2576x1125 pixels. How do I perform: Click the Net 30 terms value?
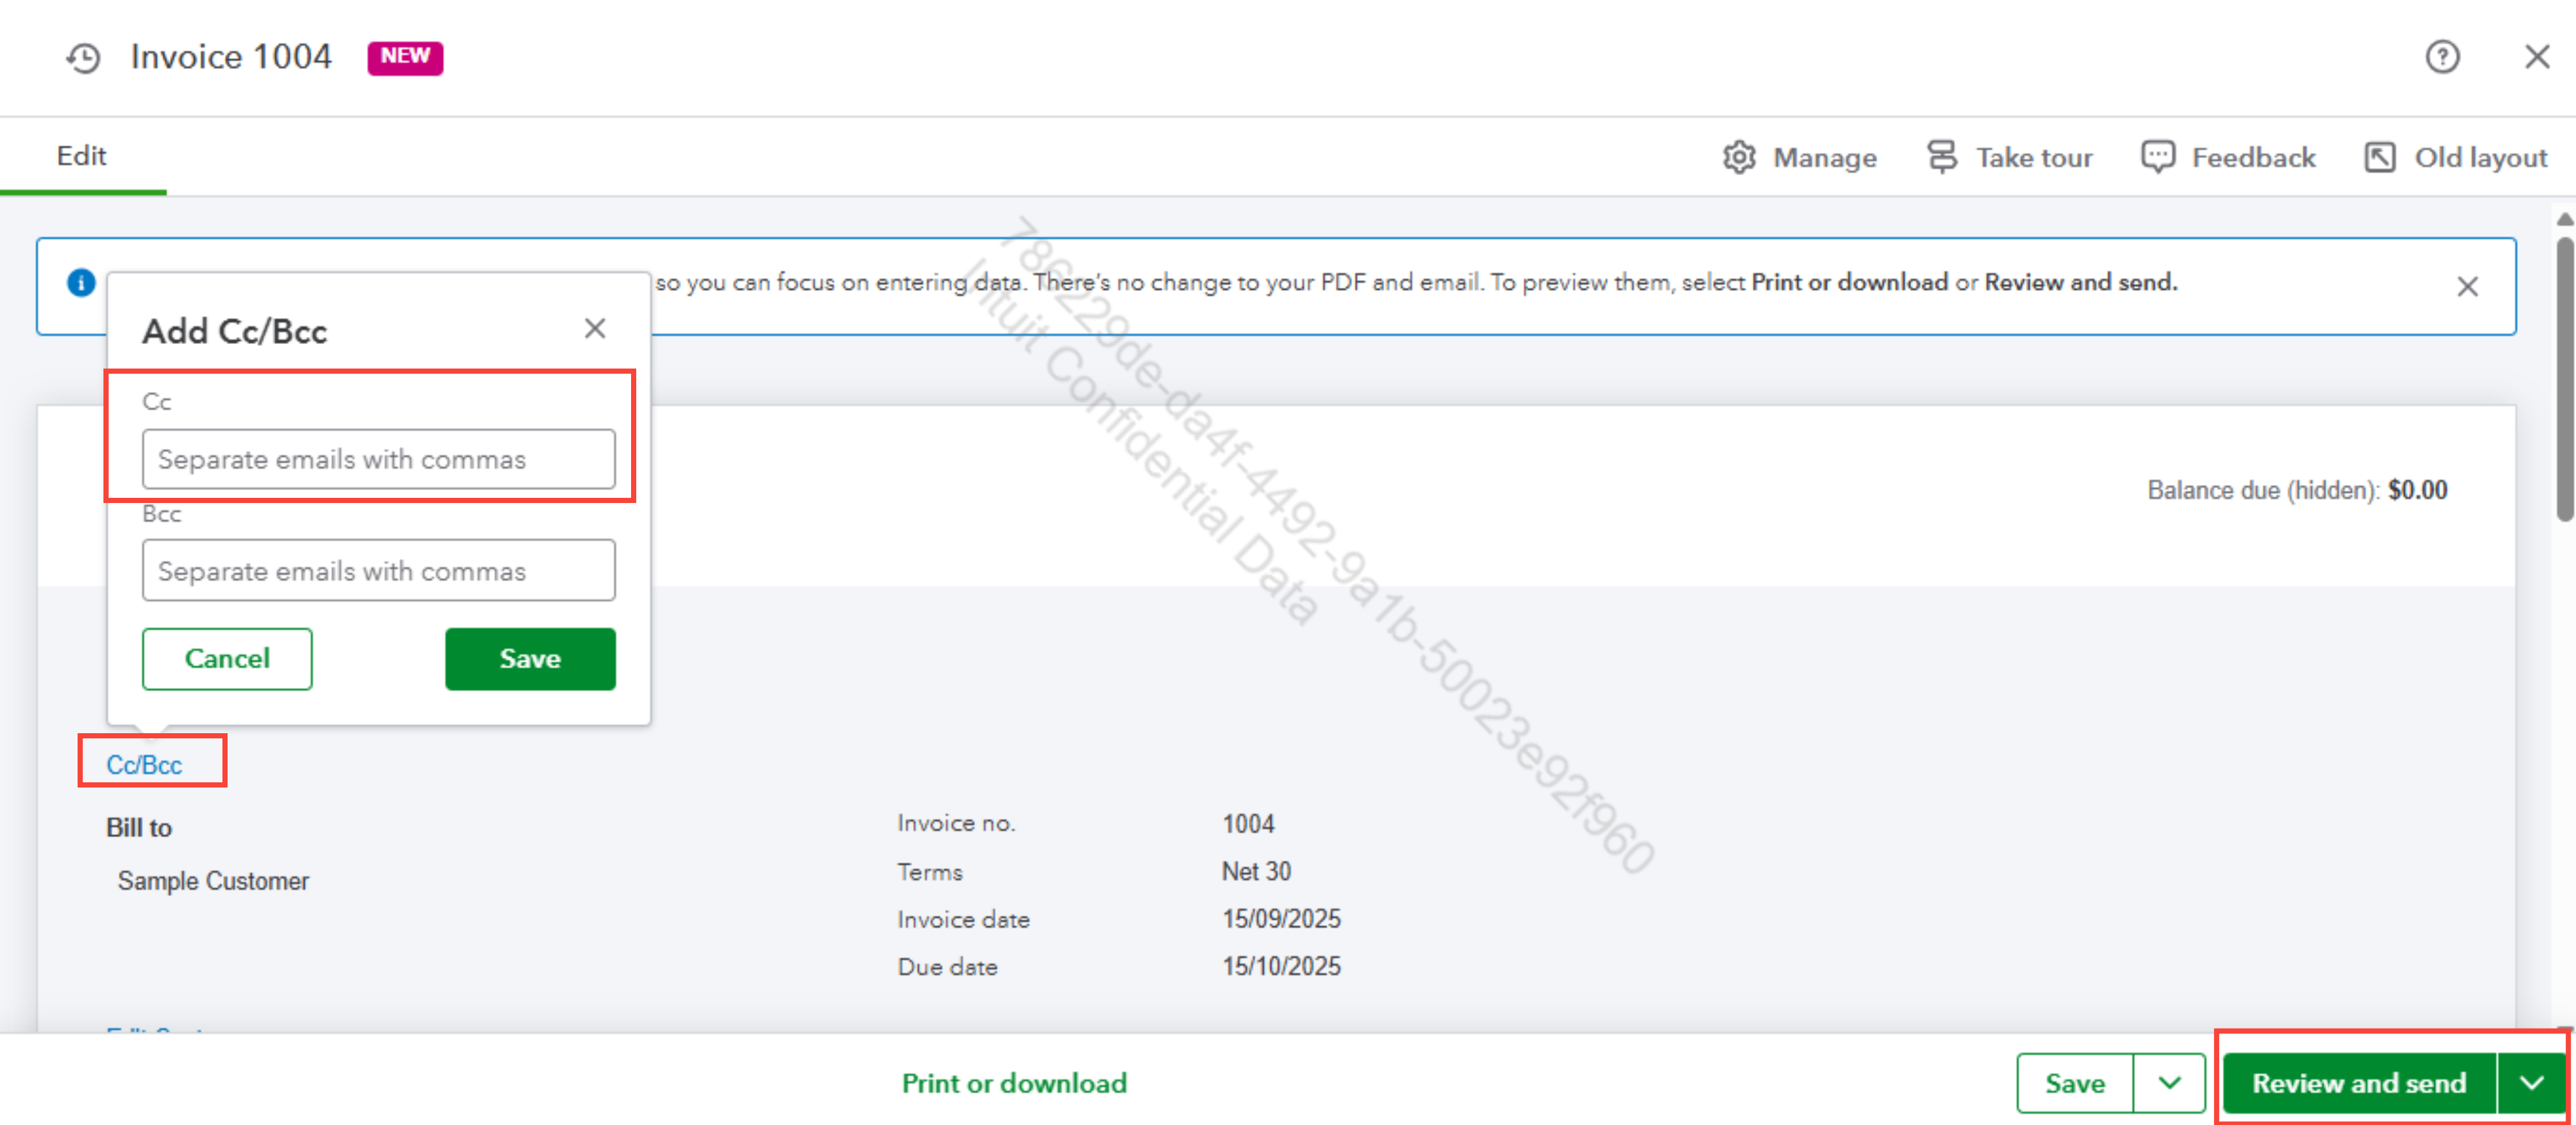[x=1256, y=871]
